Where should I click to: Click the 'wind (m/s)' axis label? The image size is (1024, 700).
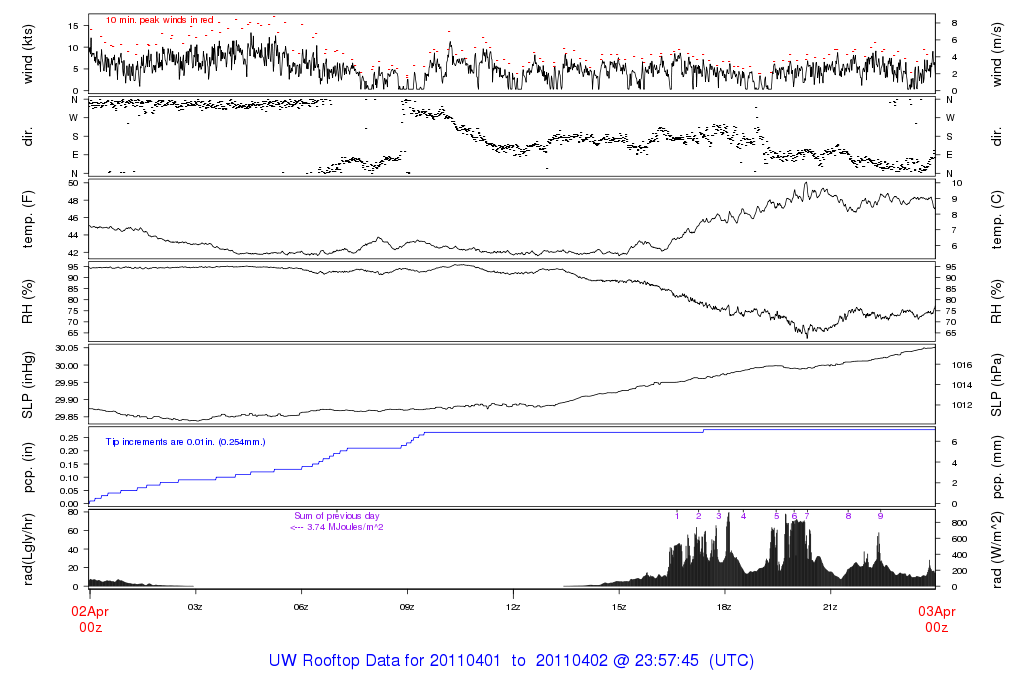(x=996, y=53)
